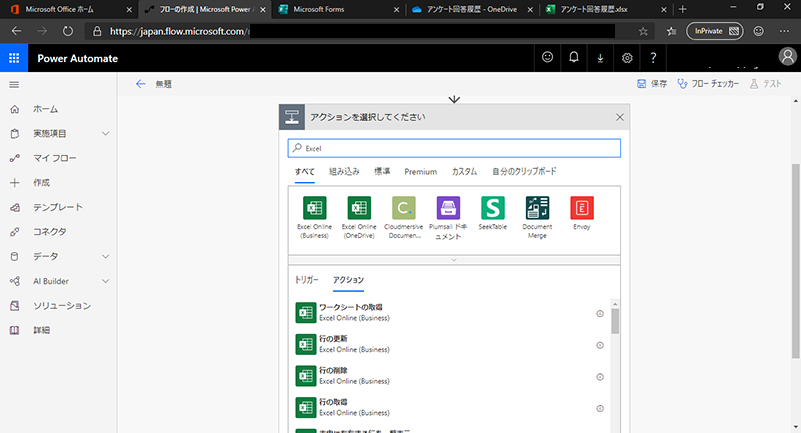The height and width of the screenshot is (433, 801).
Task: Select the Envoy connector icon
Action: point(582,208)
